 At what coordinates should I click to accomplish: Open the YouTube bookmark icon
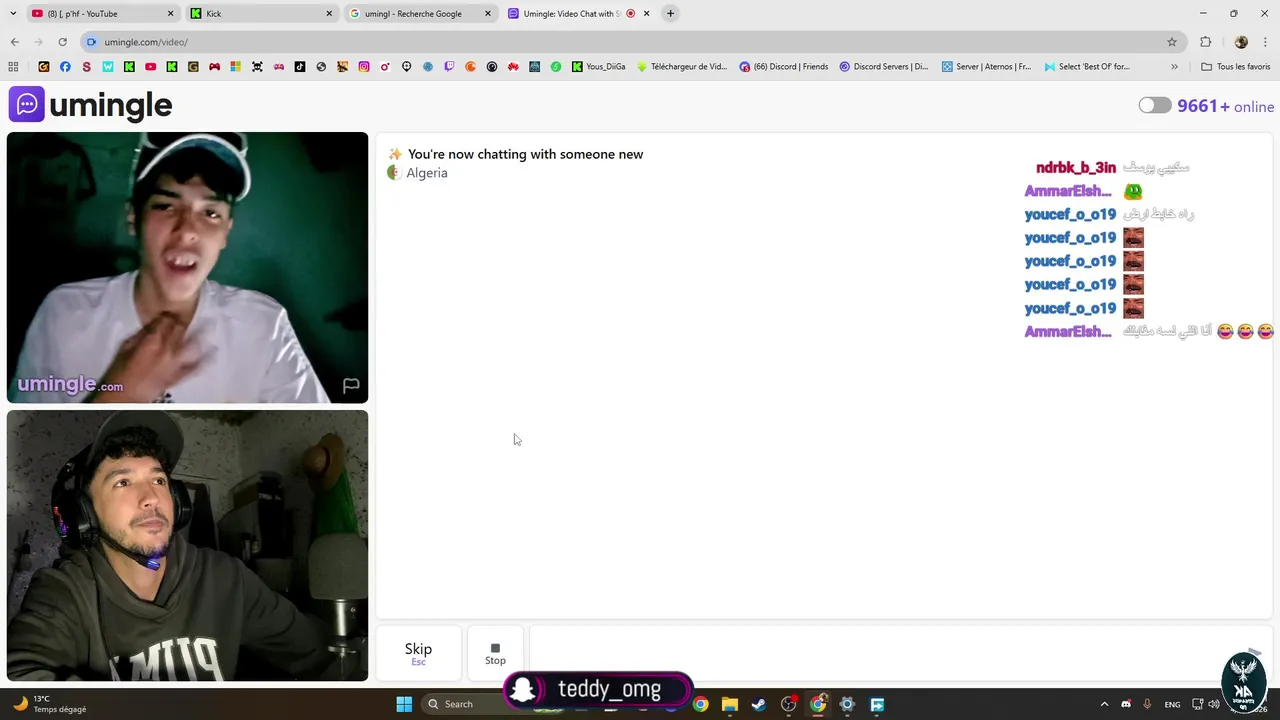coord(150,67)
